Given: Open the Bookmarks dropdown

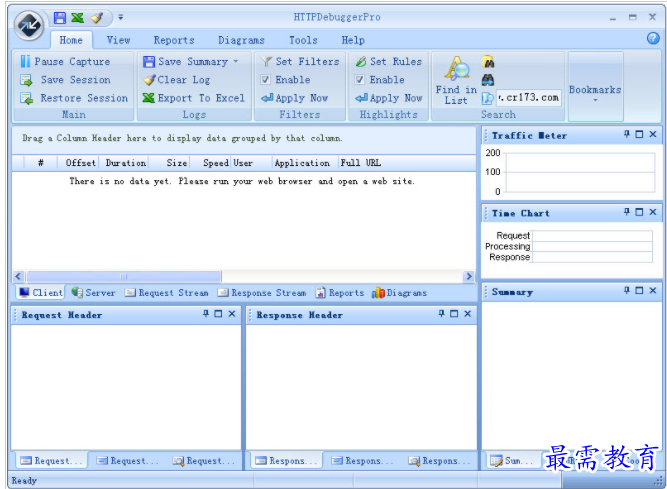Looking at the screenshot, I should (596, 87).
